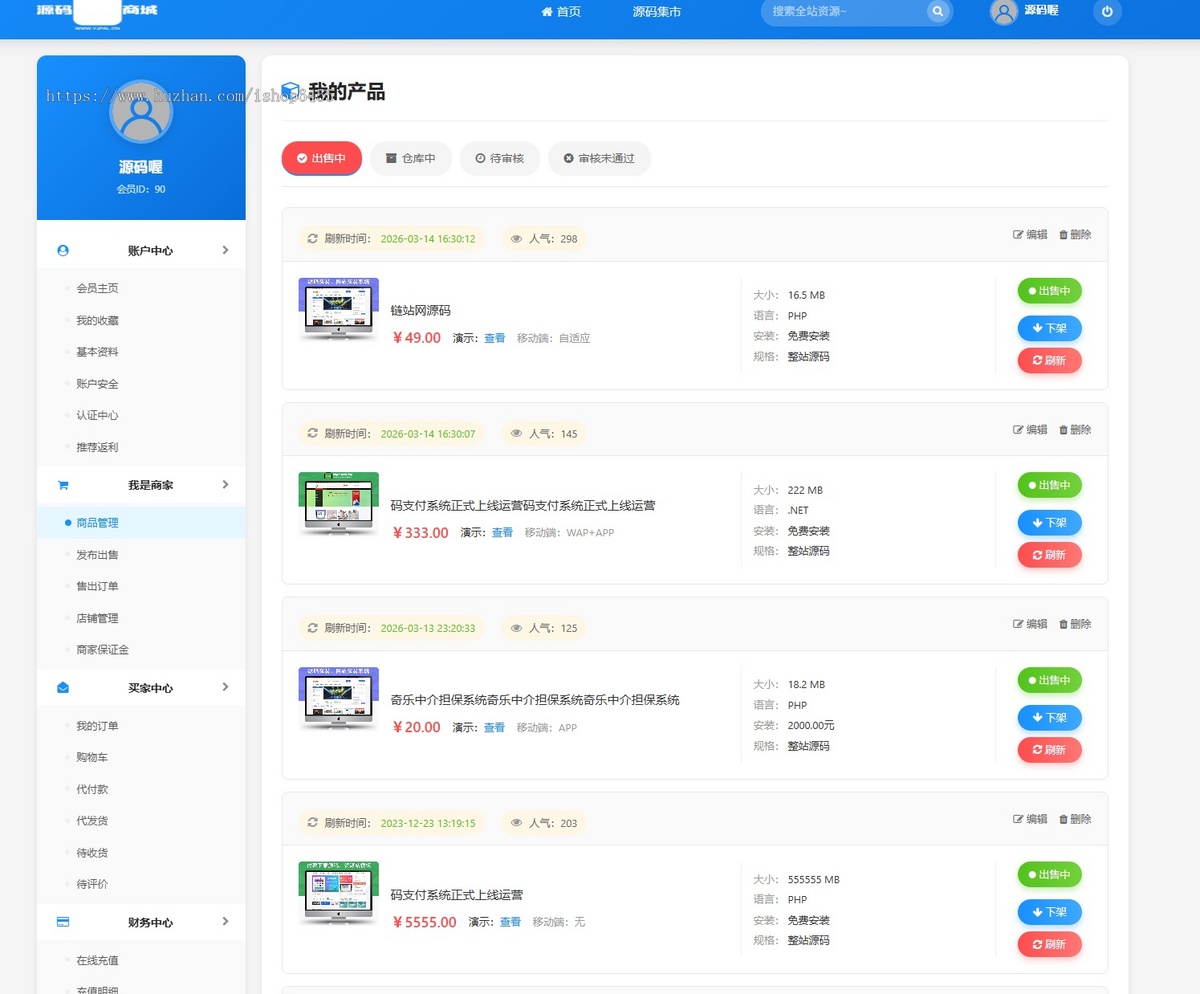
Task: Click 下架 for 奇乐中介担保系统
Action: 1050,717
